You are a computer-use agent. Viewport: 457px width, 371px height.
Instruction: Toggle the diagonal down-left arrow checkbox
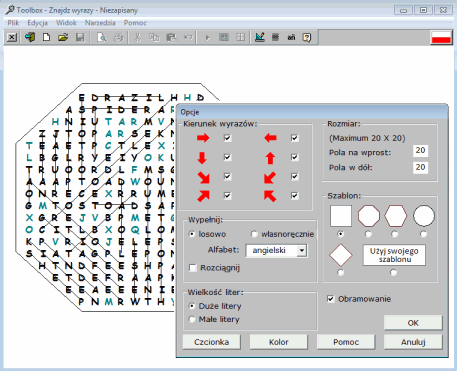coord(294,176)
